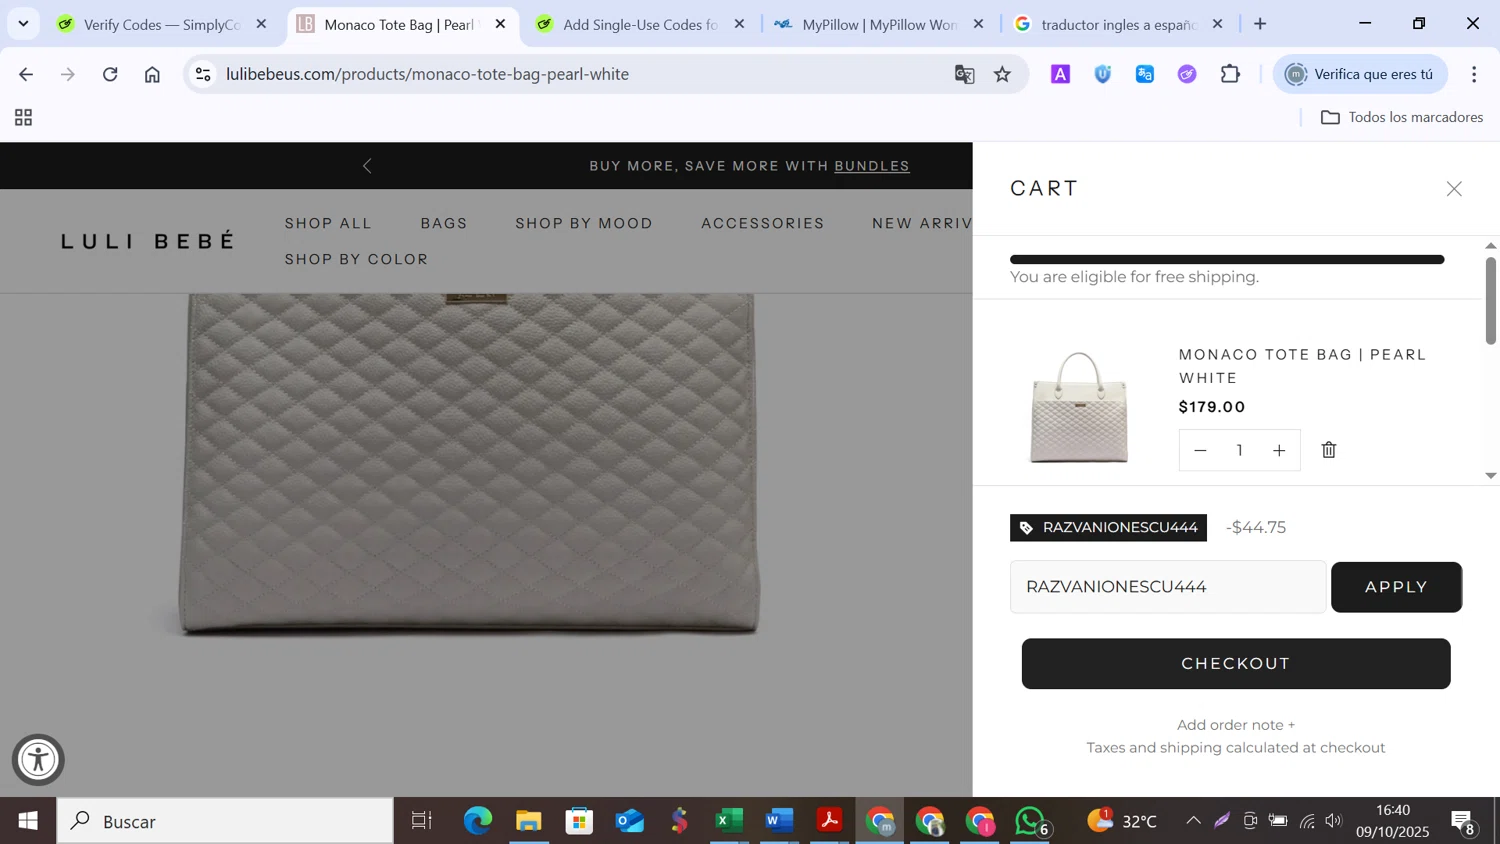This screenshot has height=844, width=1500.
Task: Open File Explorer from taskbar
Action: [x=528, y=821]
